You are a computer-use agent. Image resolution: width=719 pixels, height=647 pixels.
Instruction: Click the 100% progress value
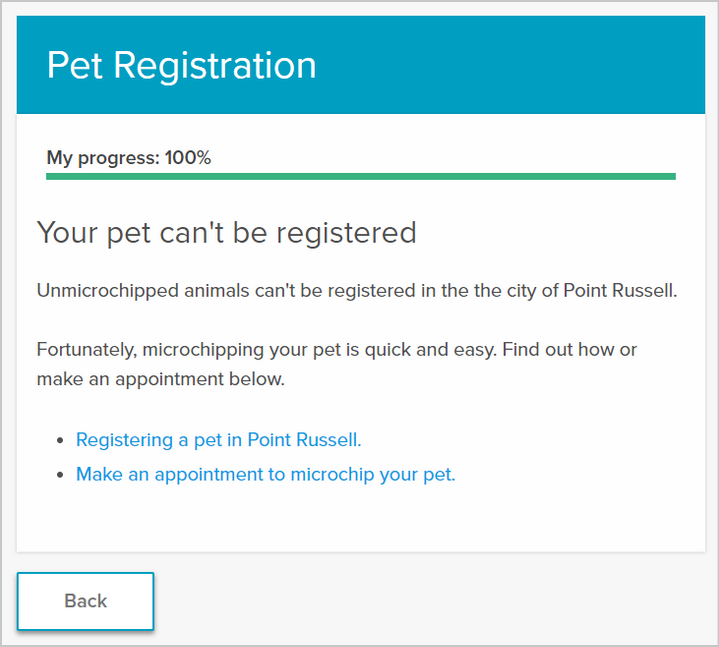click(x=188, y=157)
